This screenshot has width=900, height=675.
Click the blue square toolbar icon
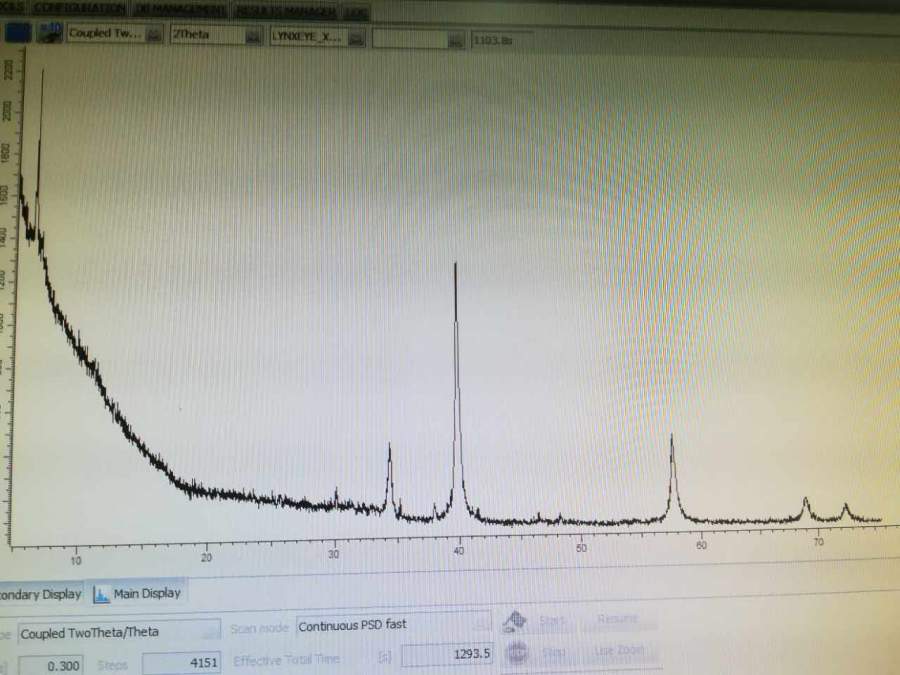[18, 32]
